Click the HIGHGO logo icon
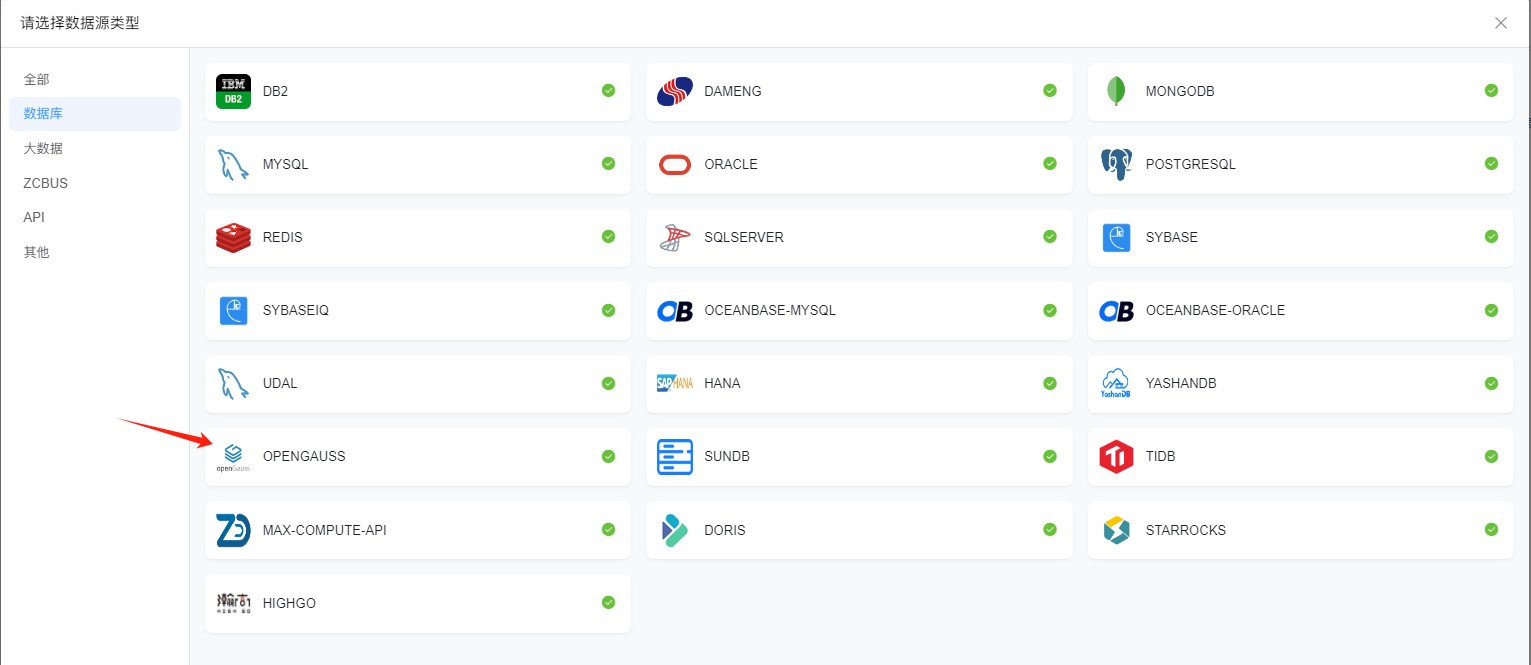This screenshot has height=665, width=1531. (233, 603)
